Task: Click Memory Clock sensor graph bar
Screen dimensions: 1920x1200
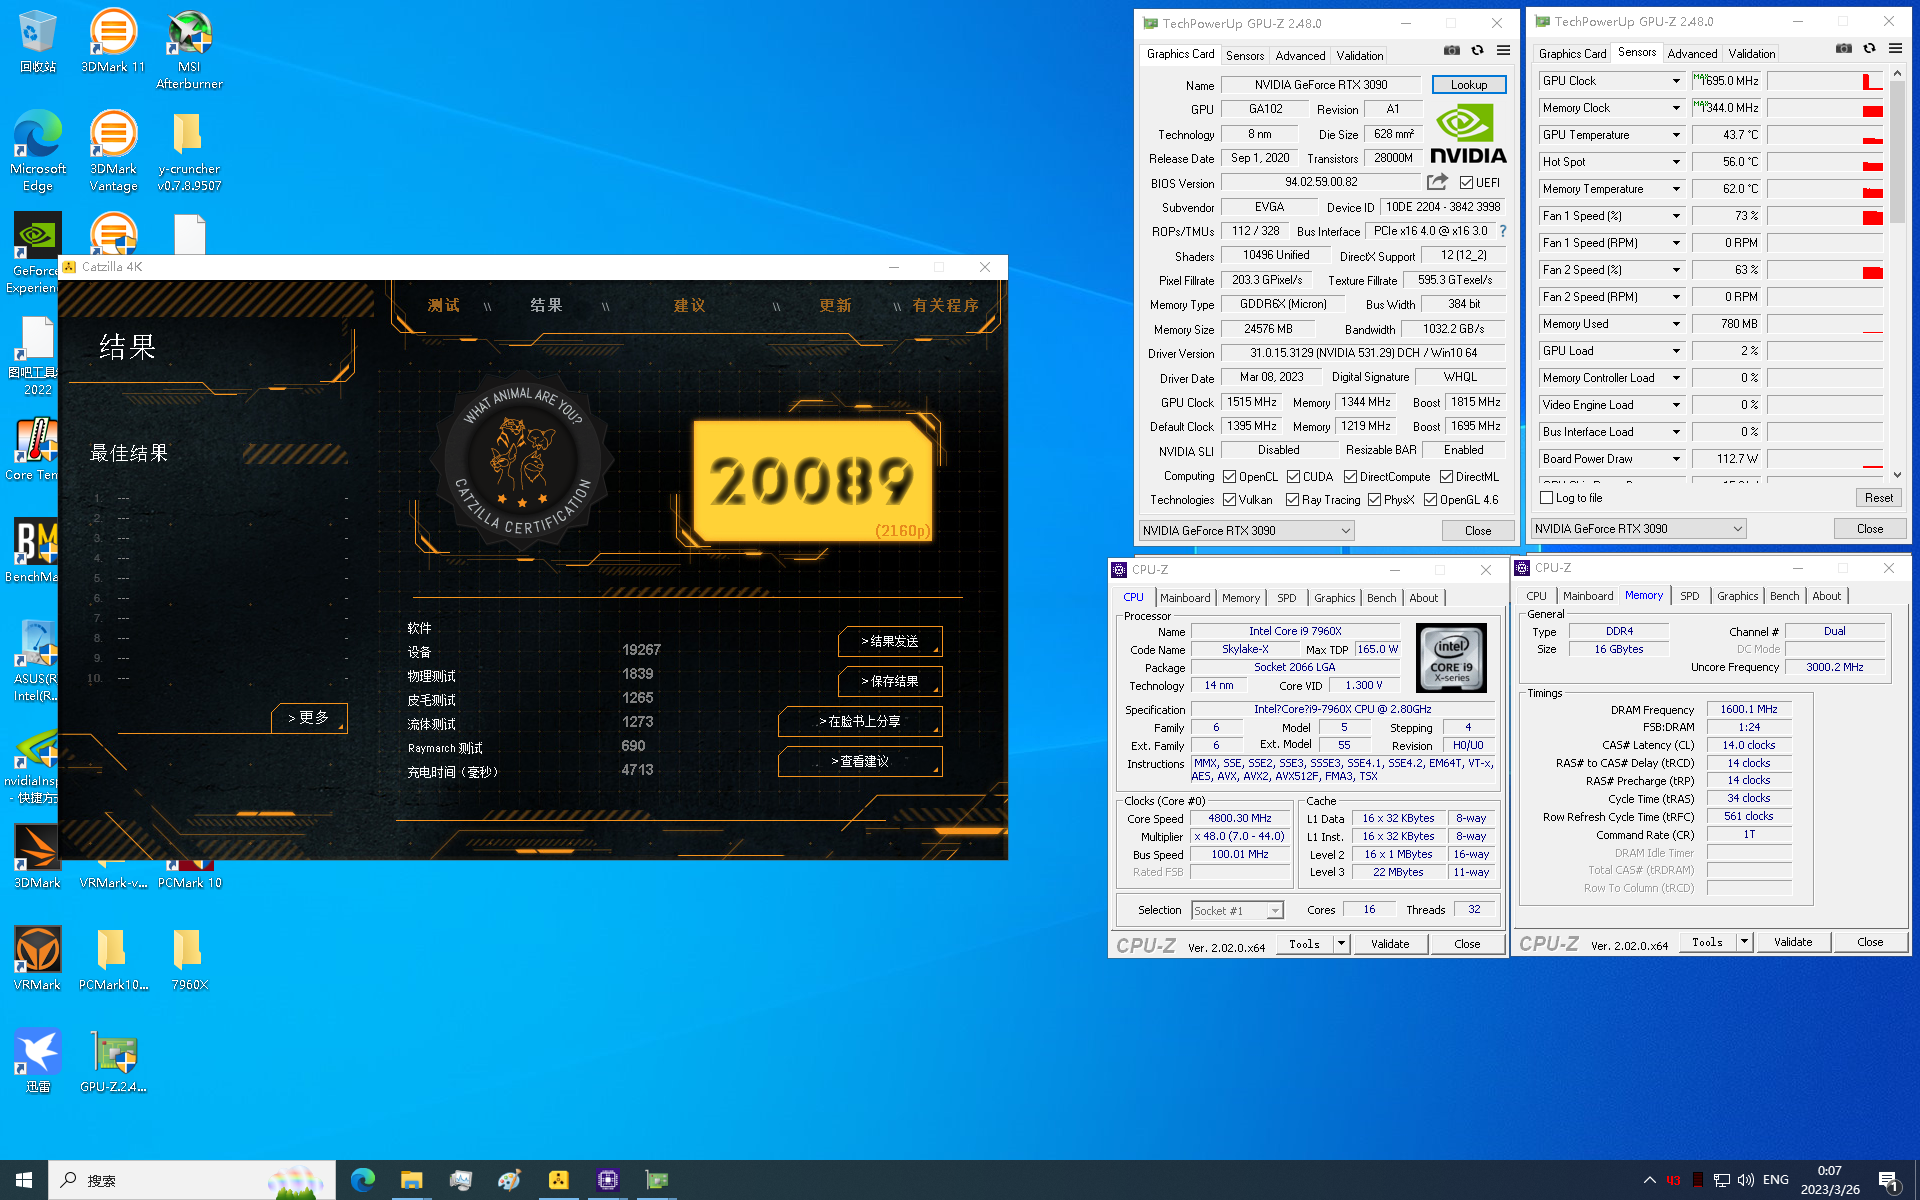Action: click(1824, 108)
